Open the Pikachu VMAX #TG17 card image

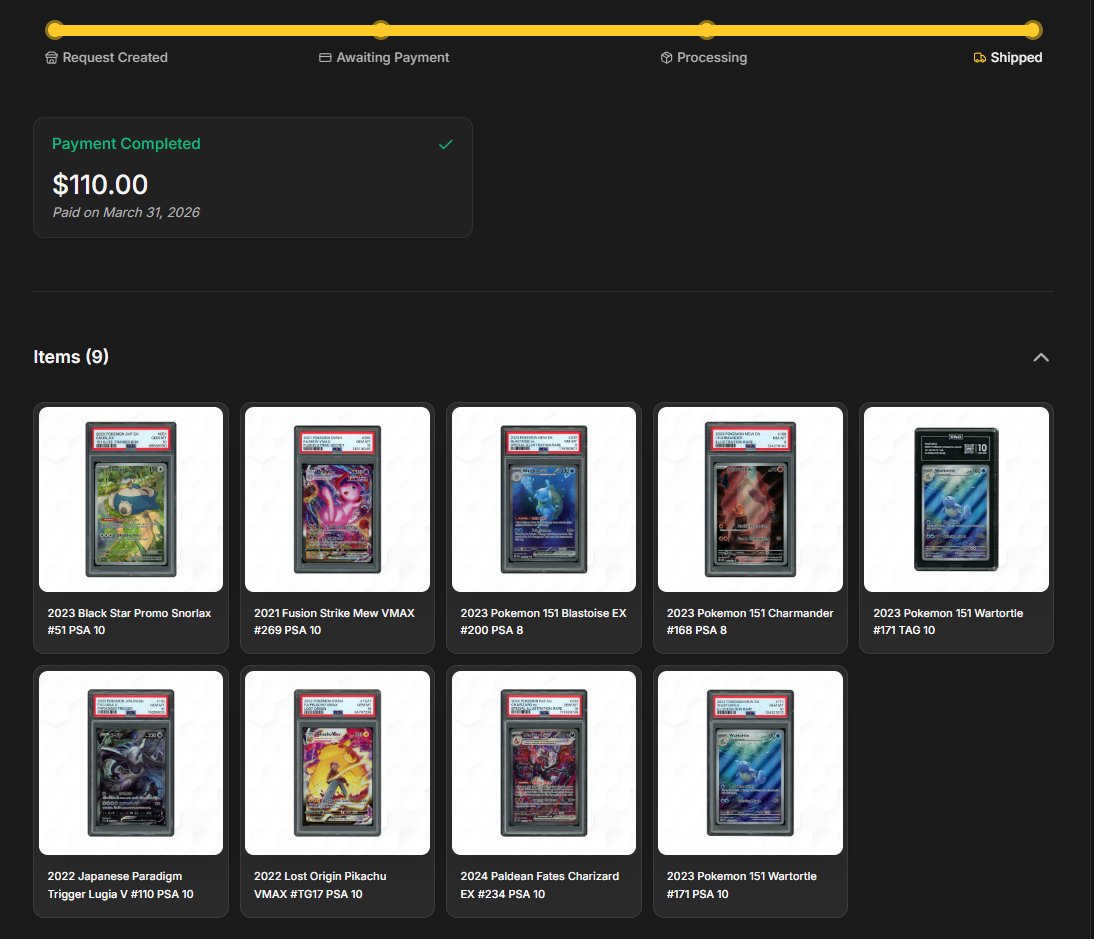coord(338,763)
